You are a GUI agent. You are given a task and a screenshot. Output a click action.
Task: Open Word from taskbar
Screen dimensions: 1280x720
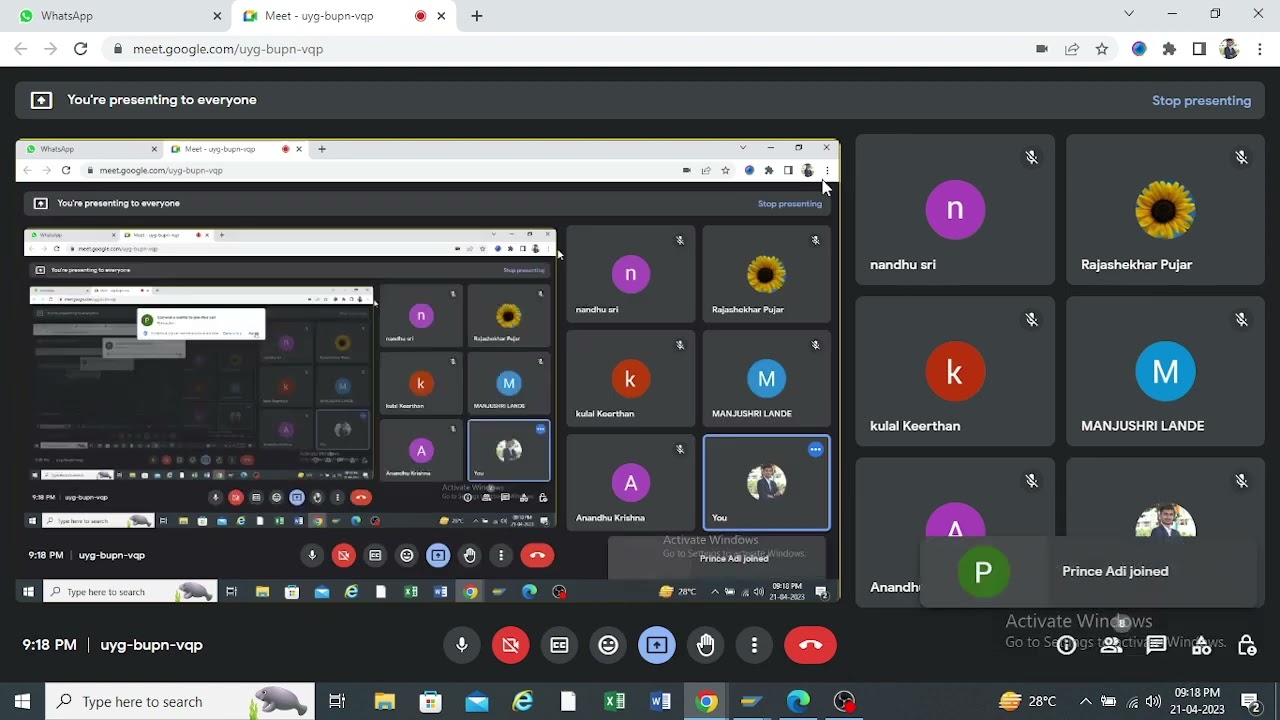tap(660, 701)
